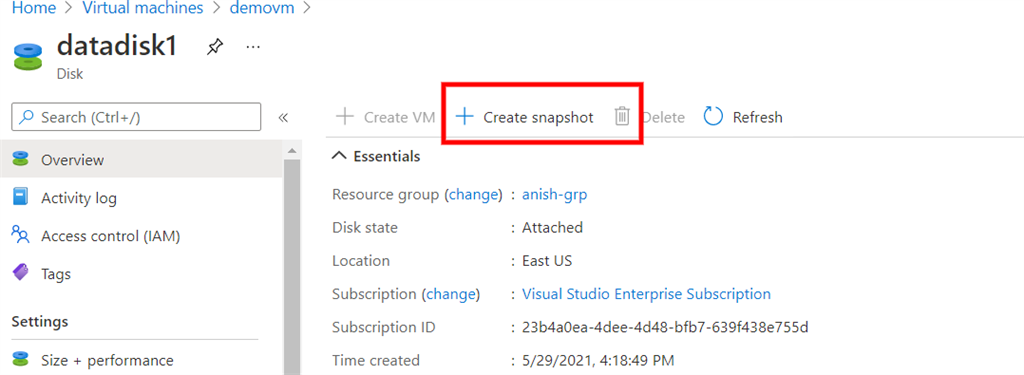Collapse the sidebar with double chevron
Image resolution: width=1024 pixels, height=375 pixels.
point(283,118)
